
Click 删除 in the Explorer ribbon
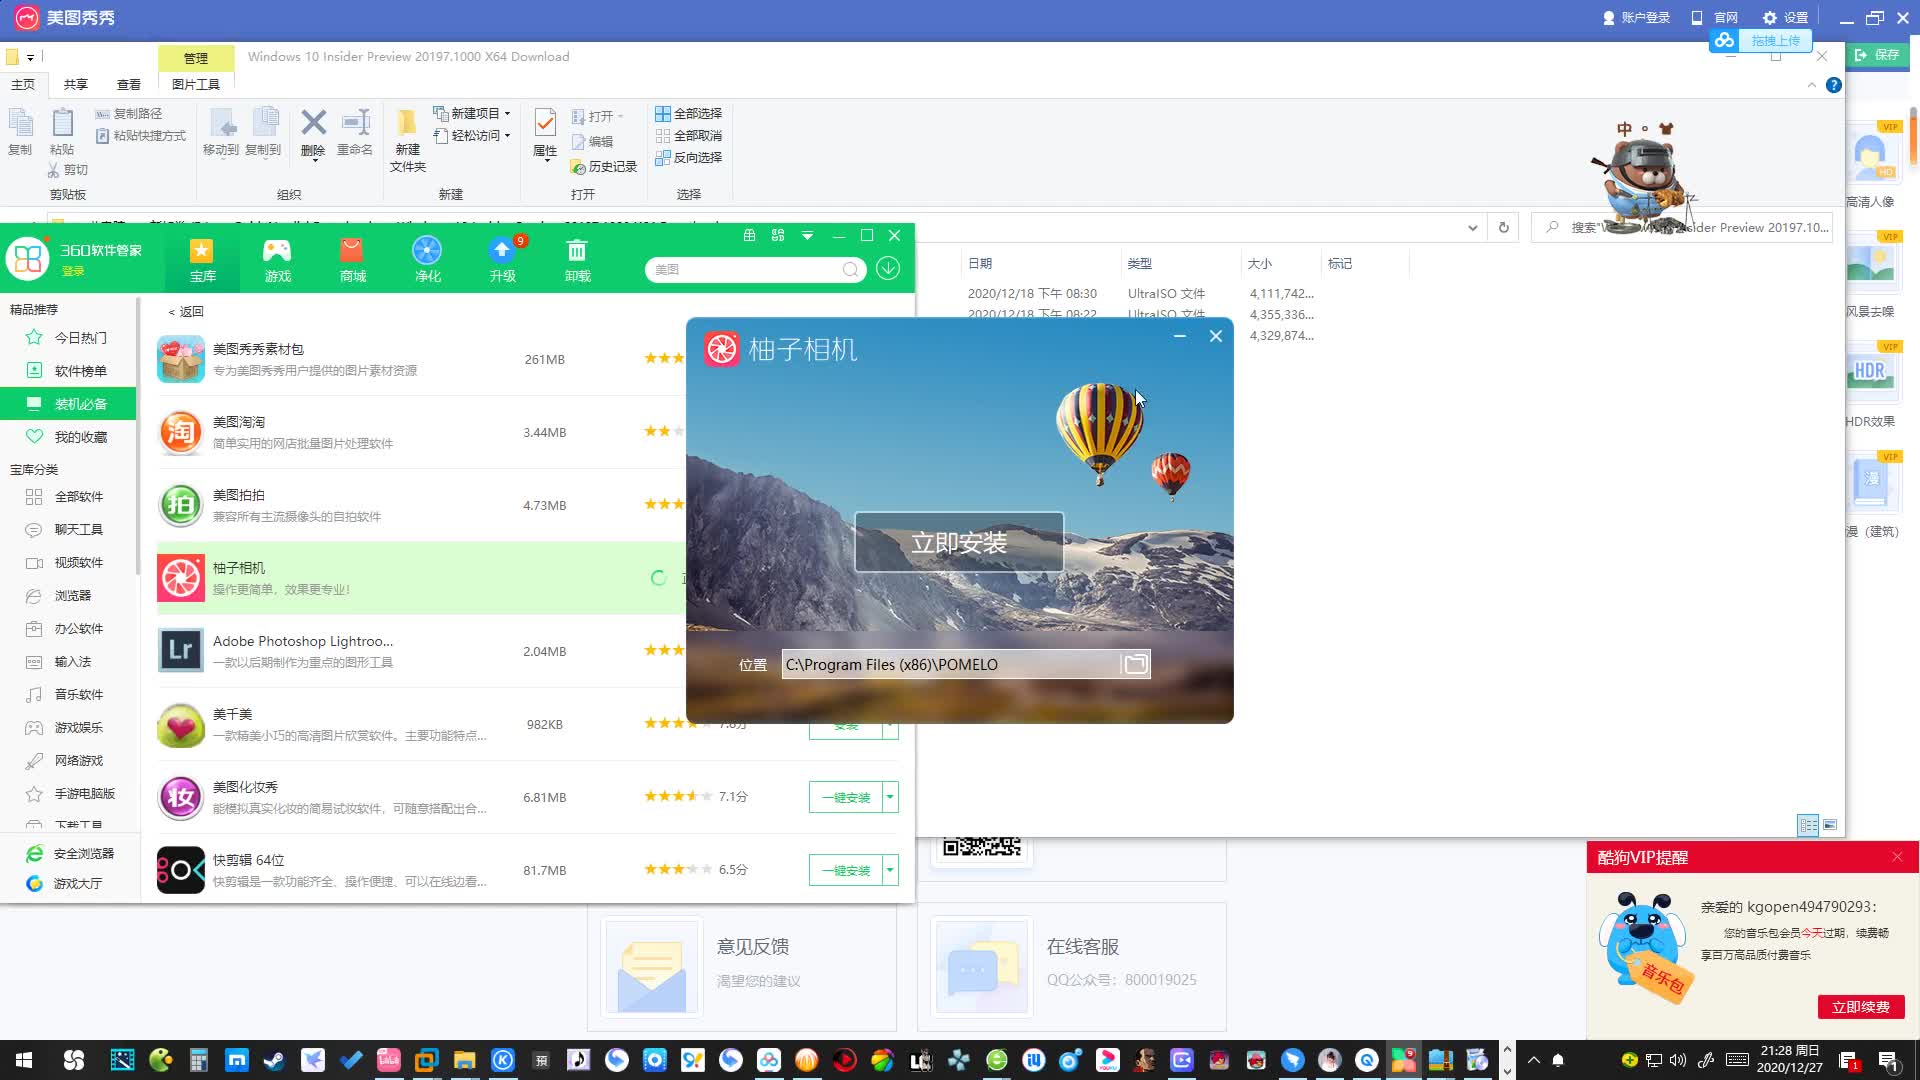click(x=313, y=134)
